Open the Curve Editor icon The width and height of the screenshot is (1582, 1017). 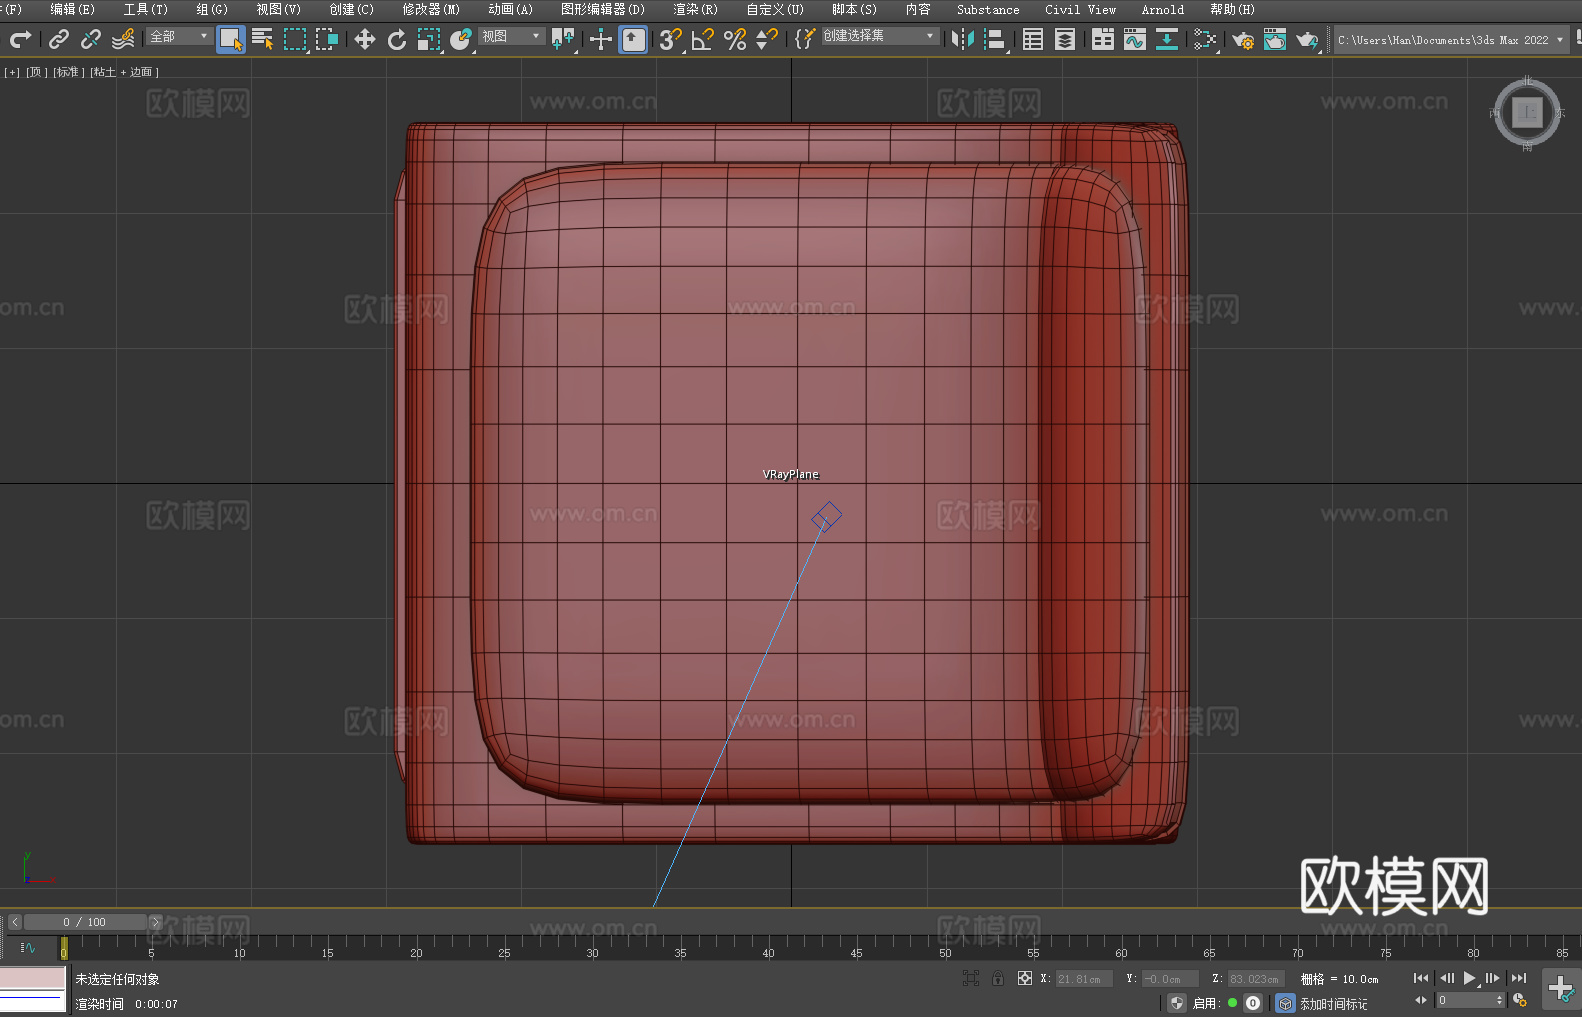pos(1135,39)
